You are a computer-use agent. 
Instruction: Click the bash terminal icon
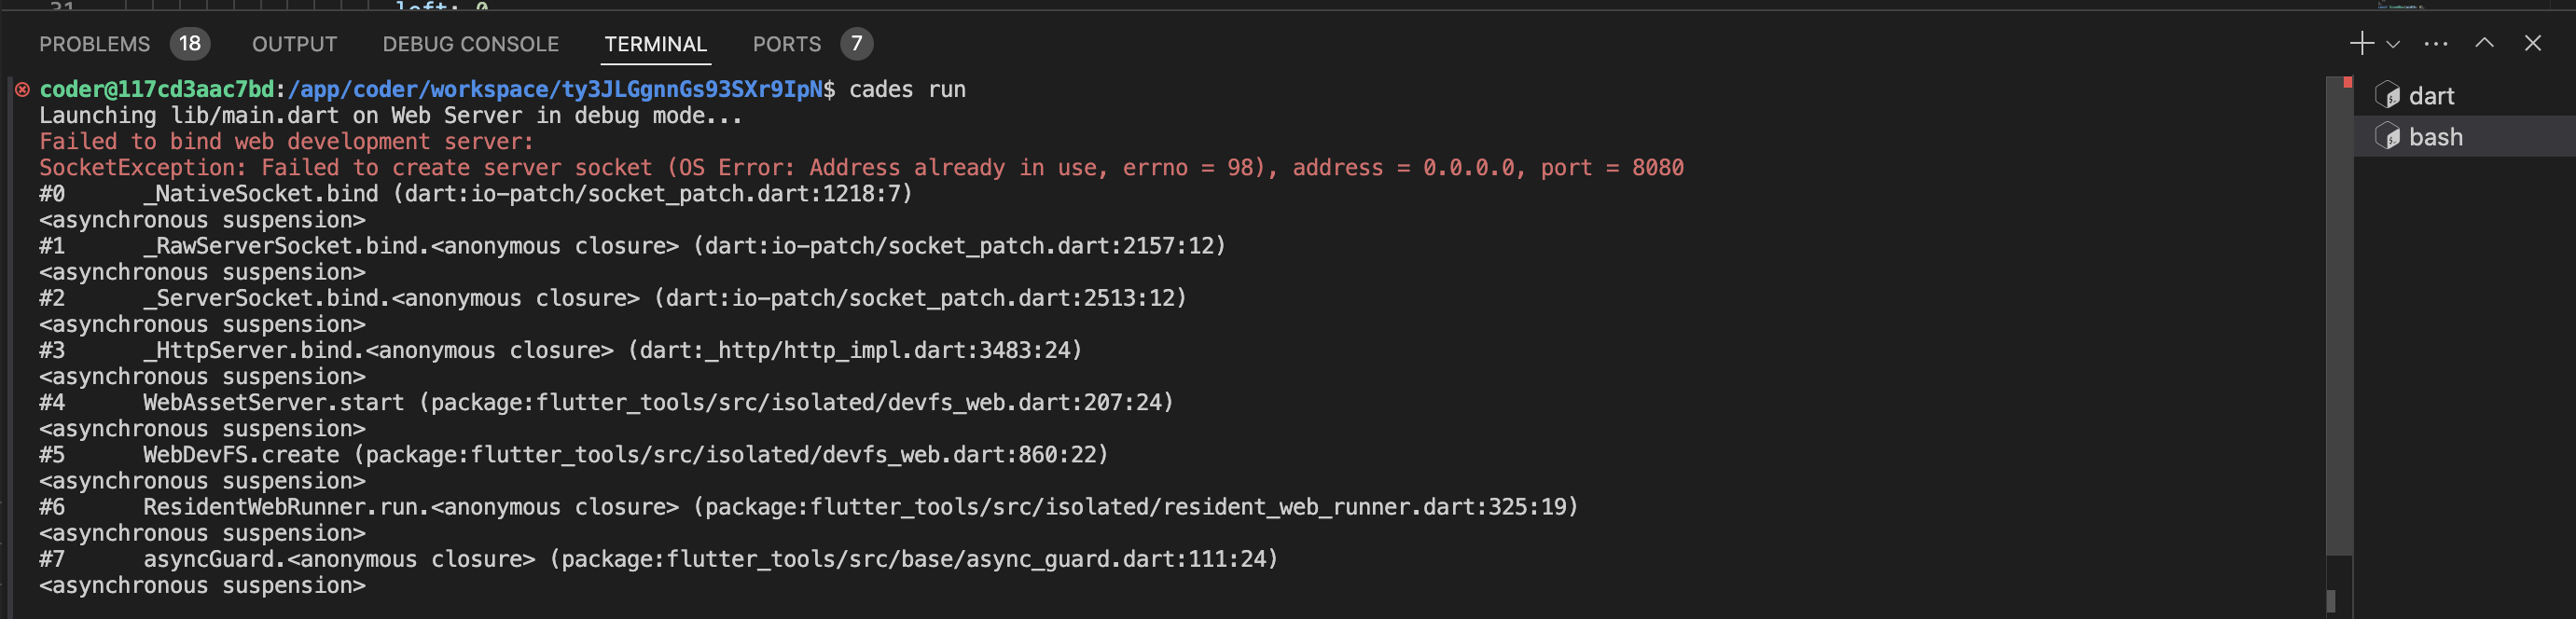point(2386,136)
